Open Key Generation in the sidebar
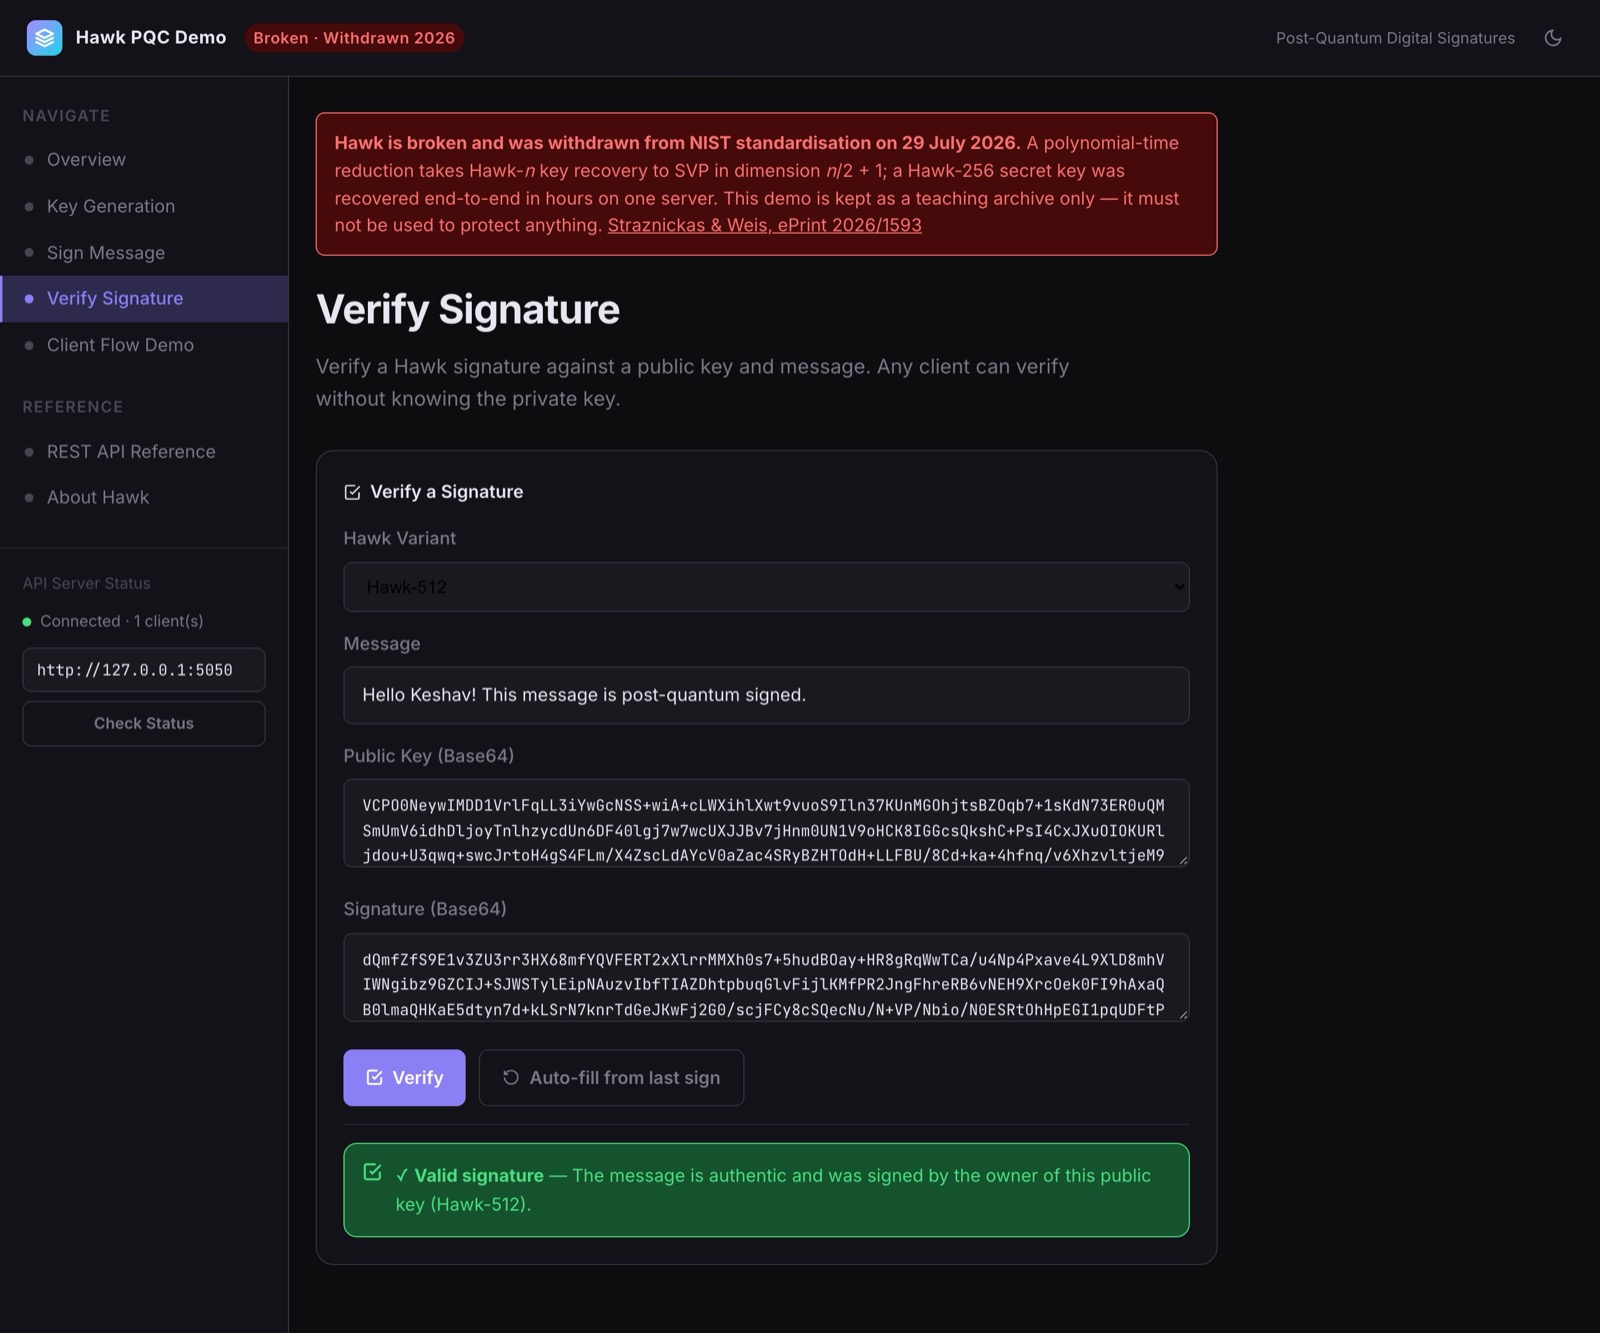1600x1333 pixels. click(x=144, y=206)
